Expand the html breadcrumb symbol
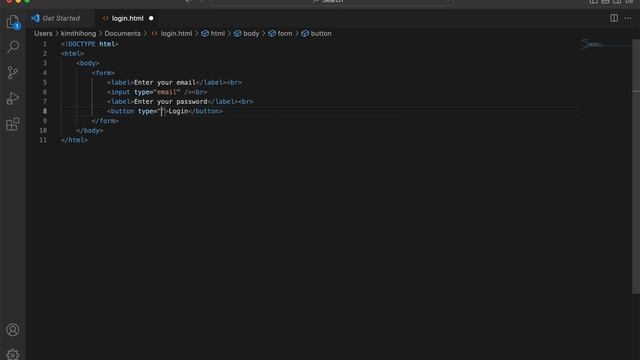Viewport: 640px width, 360px height. point(213,33)
